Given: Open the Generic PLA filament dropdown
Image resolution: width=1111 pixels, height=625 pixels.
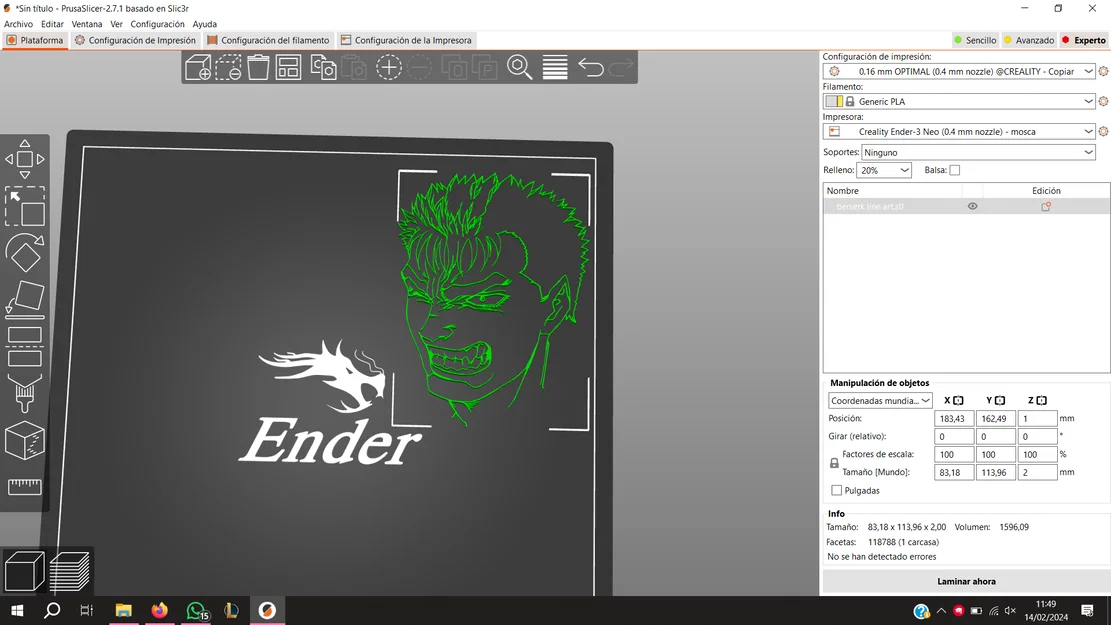Looking at the screenshot, I should (x=959, y=101).
